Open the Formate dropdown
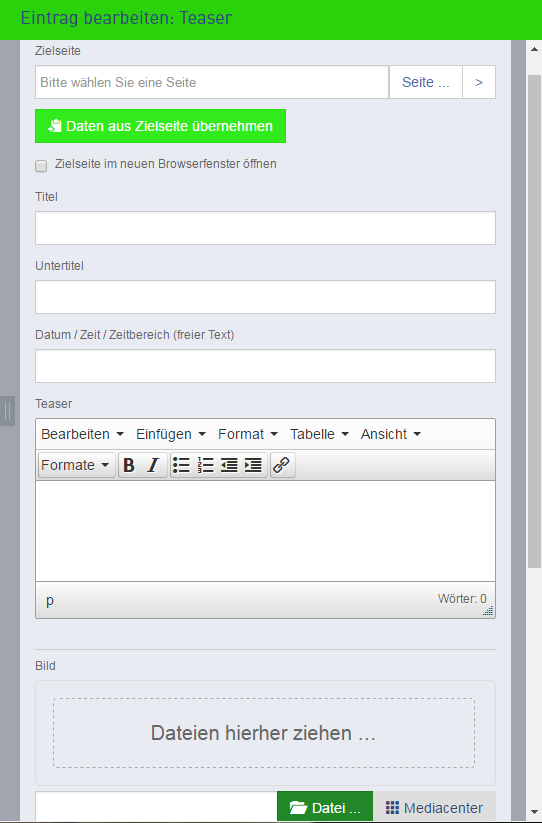The width and height of the screenshot is (542, 823). [x=77, y=465]
